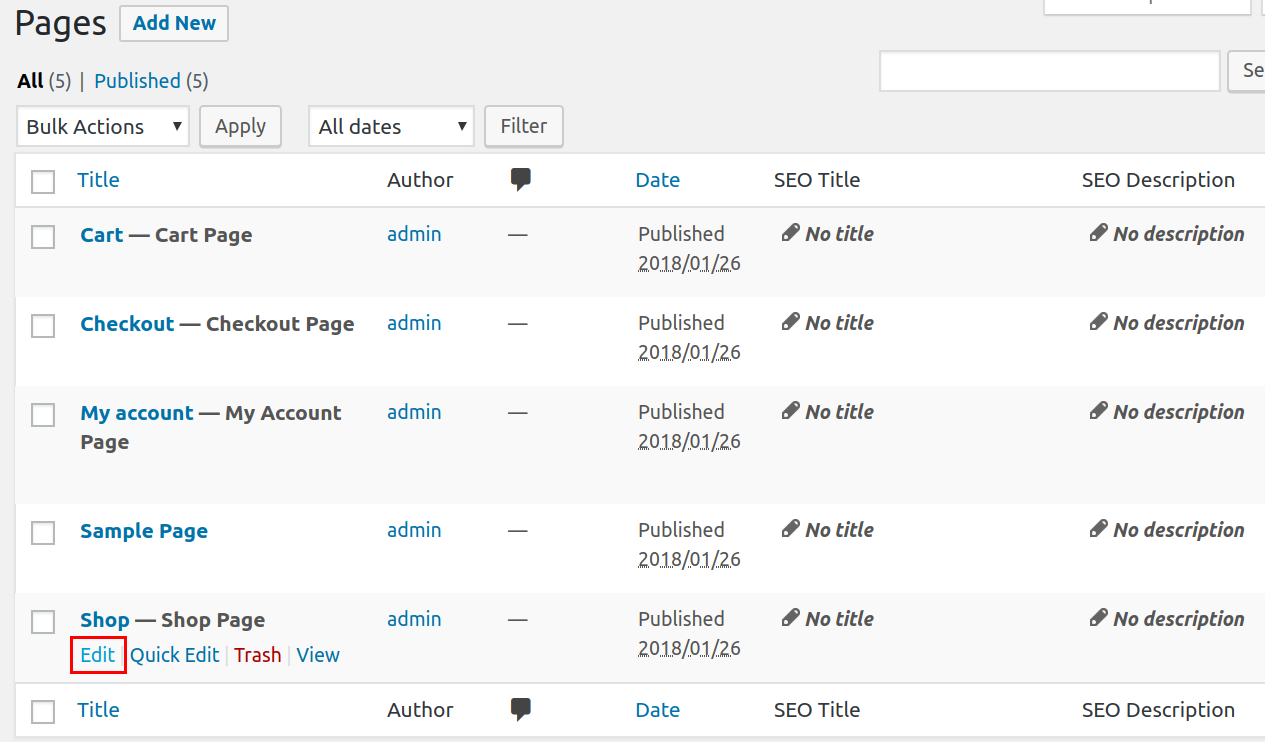Click the pages search input field
The width and height of the screenshot is (1265, 742).
point(1049,71)
